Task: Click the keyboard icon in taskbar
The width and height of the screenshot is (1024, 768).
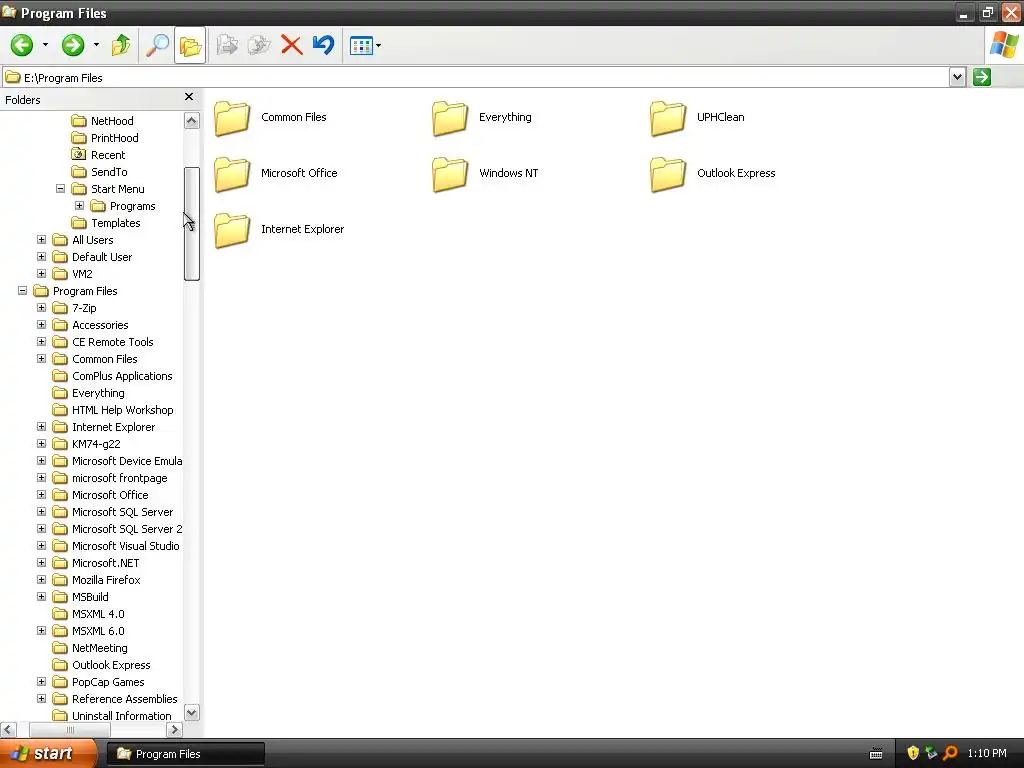Action: point(876,754)
